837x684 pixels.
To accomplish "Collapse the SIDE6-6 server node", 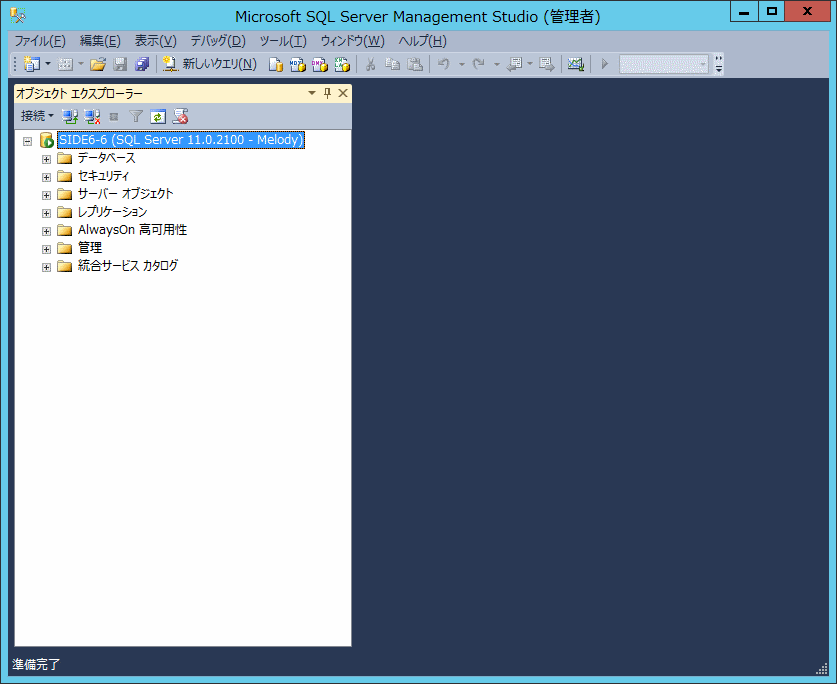I will [28, 141].
